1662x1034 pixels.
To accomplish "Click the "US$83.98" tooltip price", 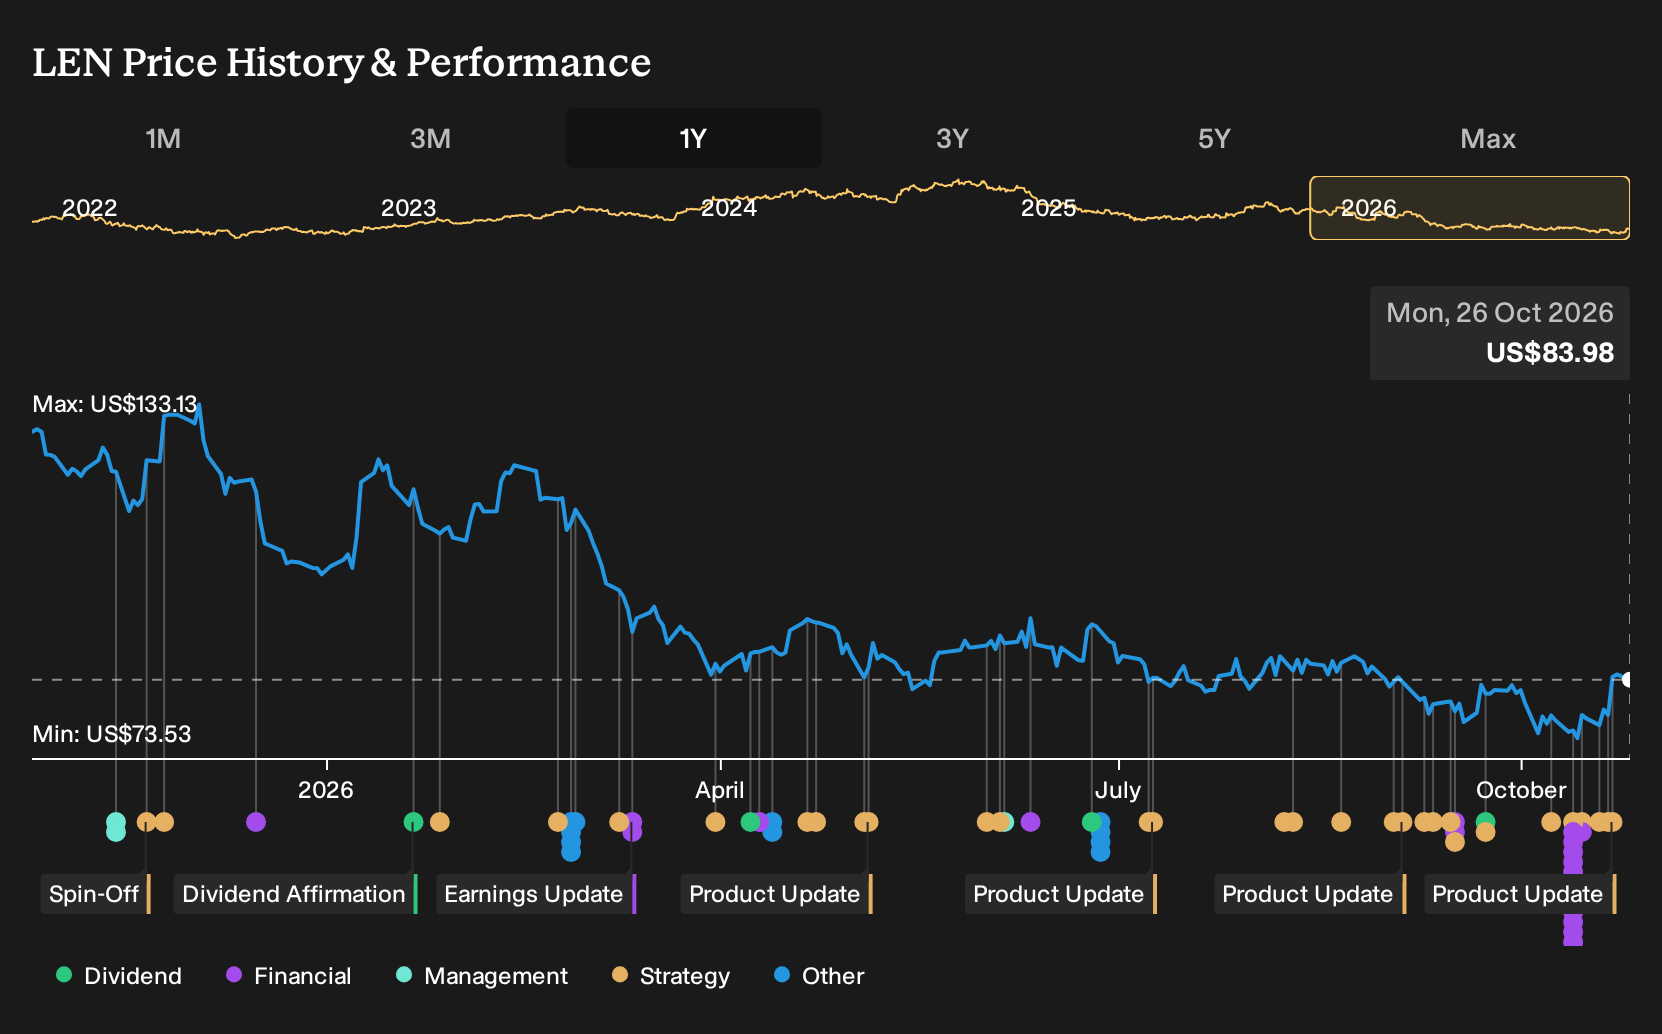I will [x=1550, y=353].
